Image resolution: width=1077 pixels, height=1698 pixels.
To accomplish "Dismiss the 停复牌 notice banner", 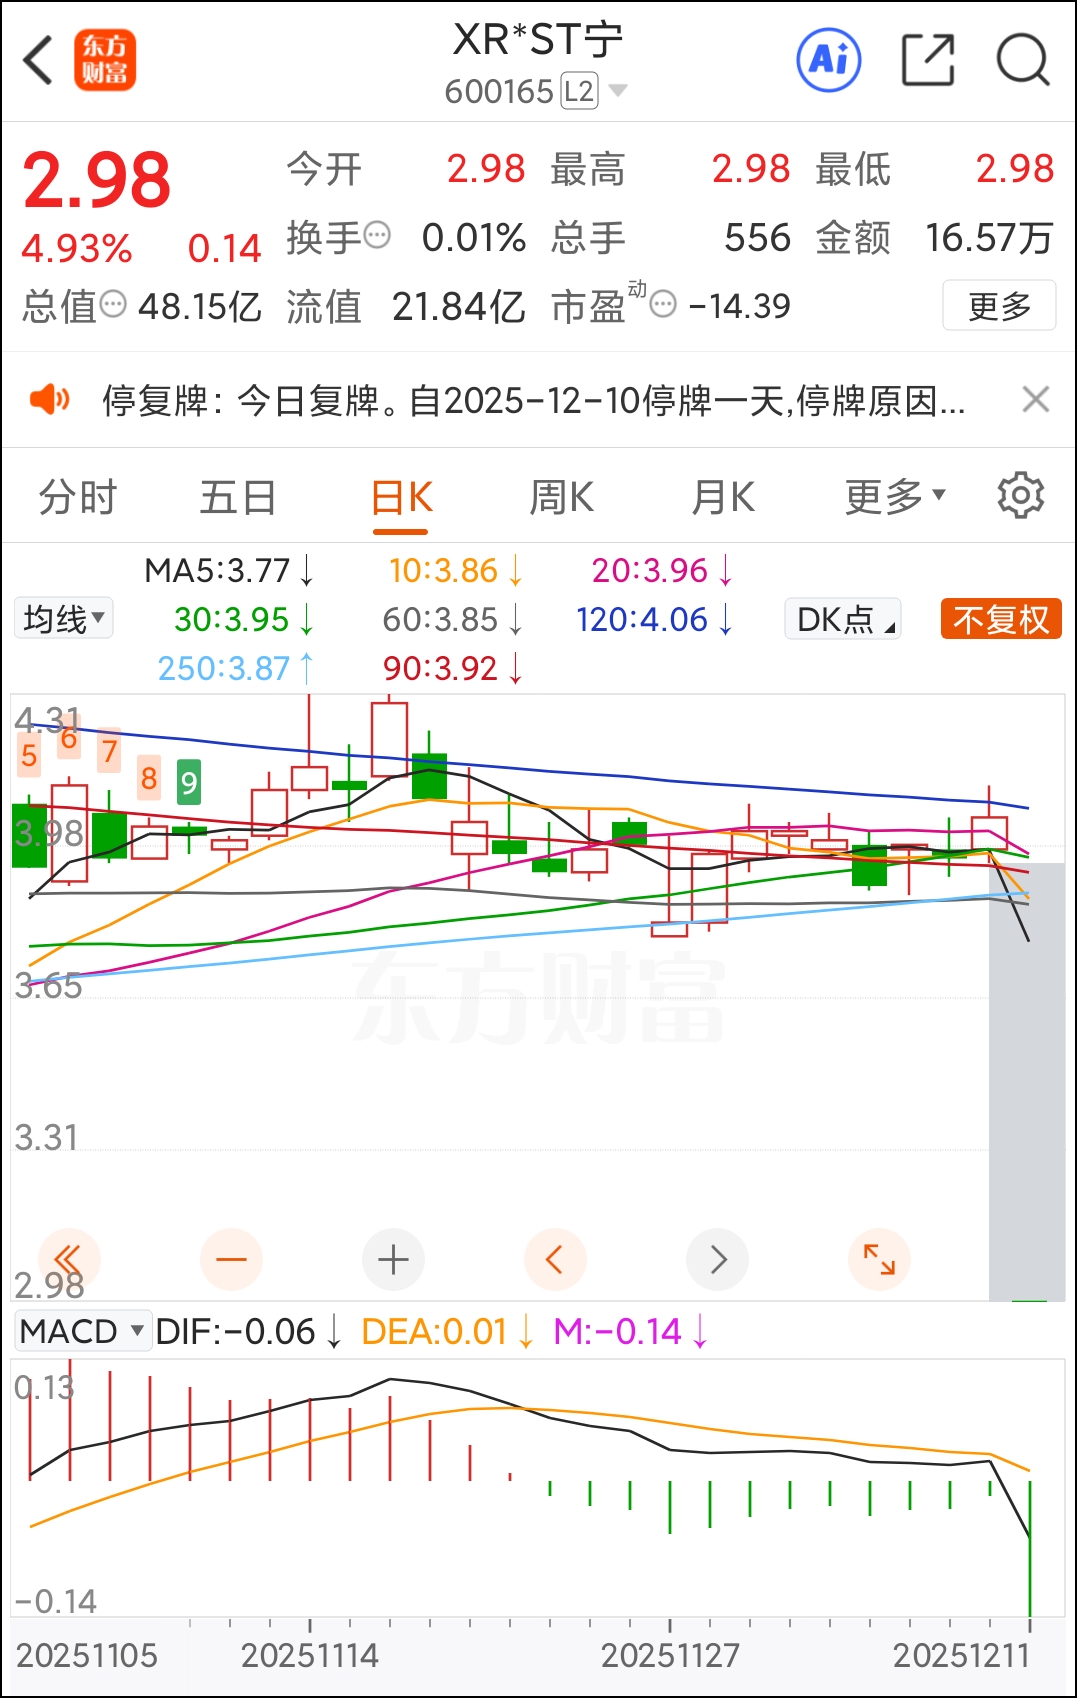I will coord(1036,399).
